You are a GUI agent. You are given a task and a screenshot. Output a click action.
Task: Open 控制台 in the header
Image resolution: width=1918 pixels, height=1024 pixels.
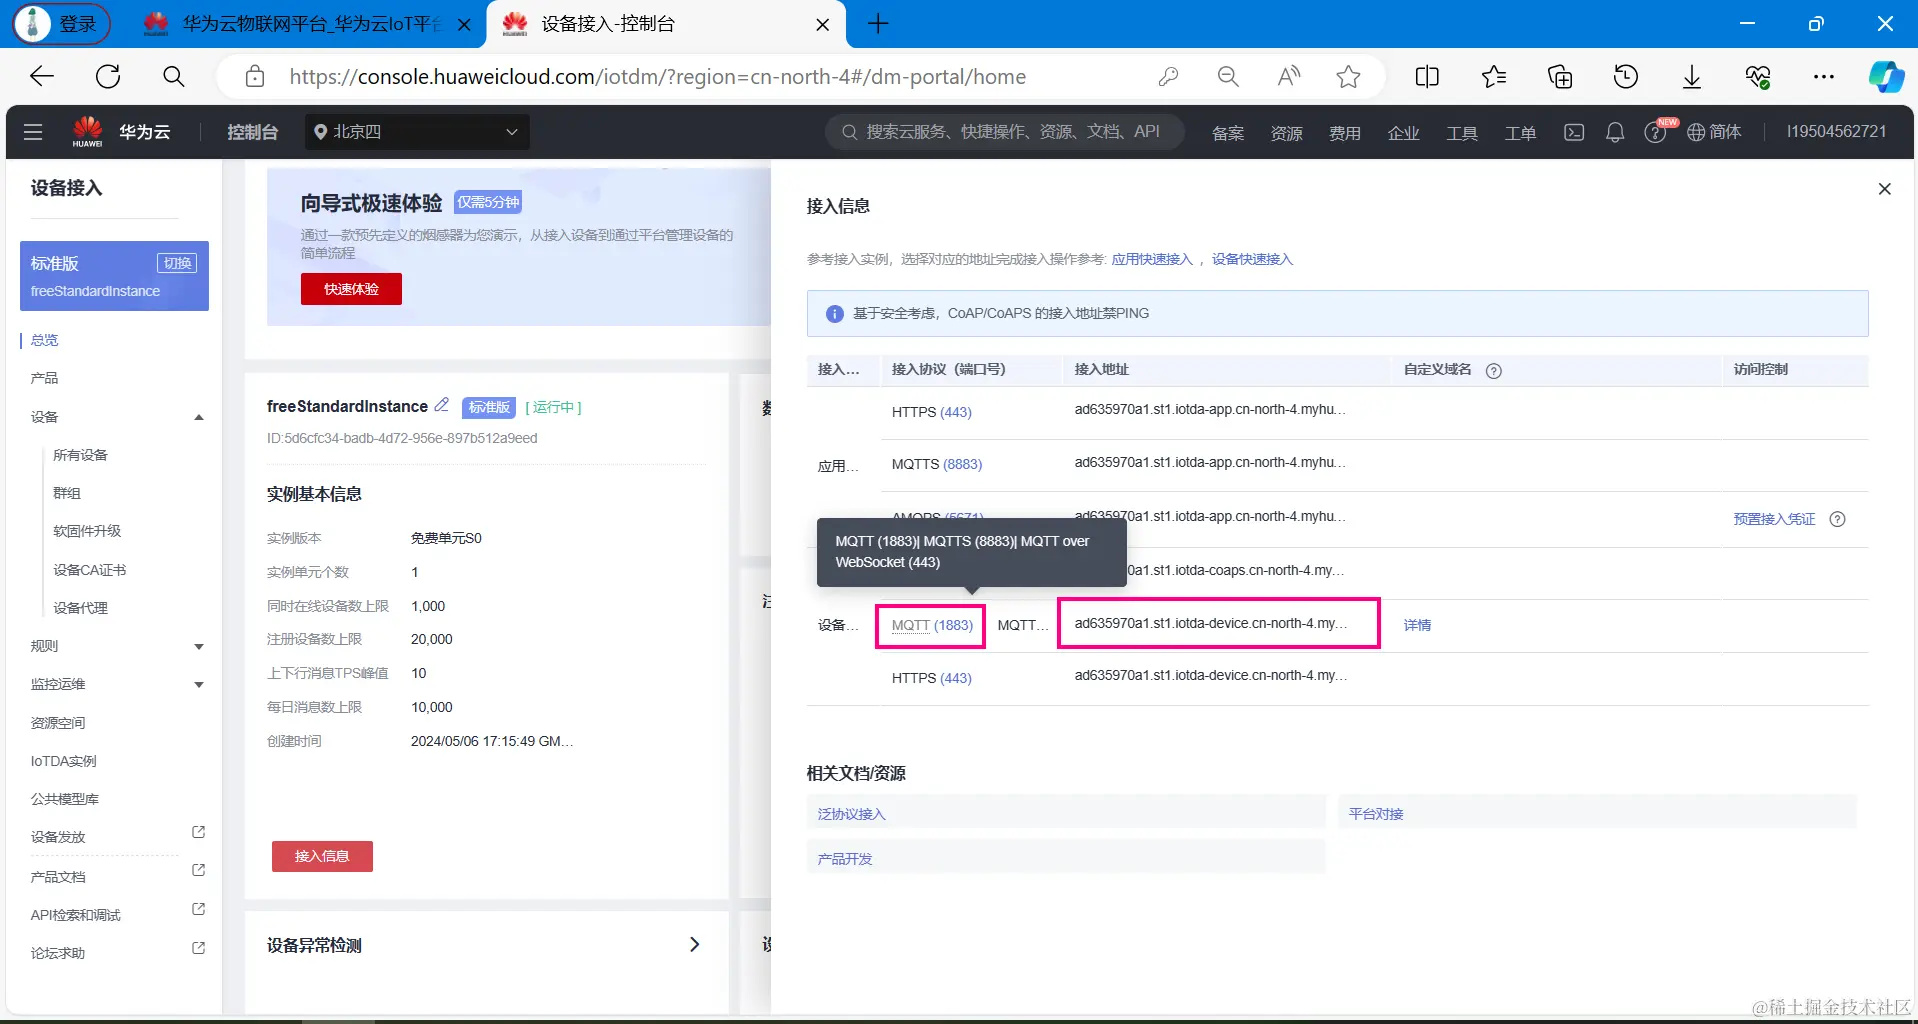pyautogui.click(x=252, y=132)
